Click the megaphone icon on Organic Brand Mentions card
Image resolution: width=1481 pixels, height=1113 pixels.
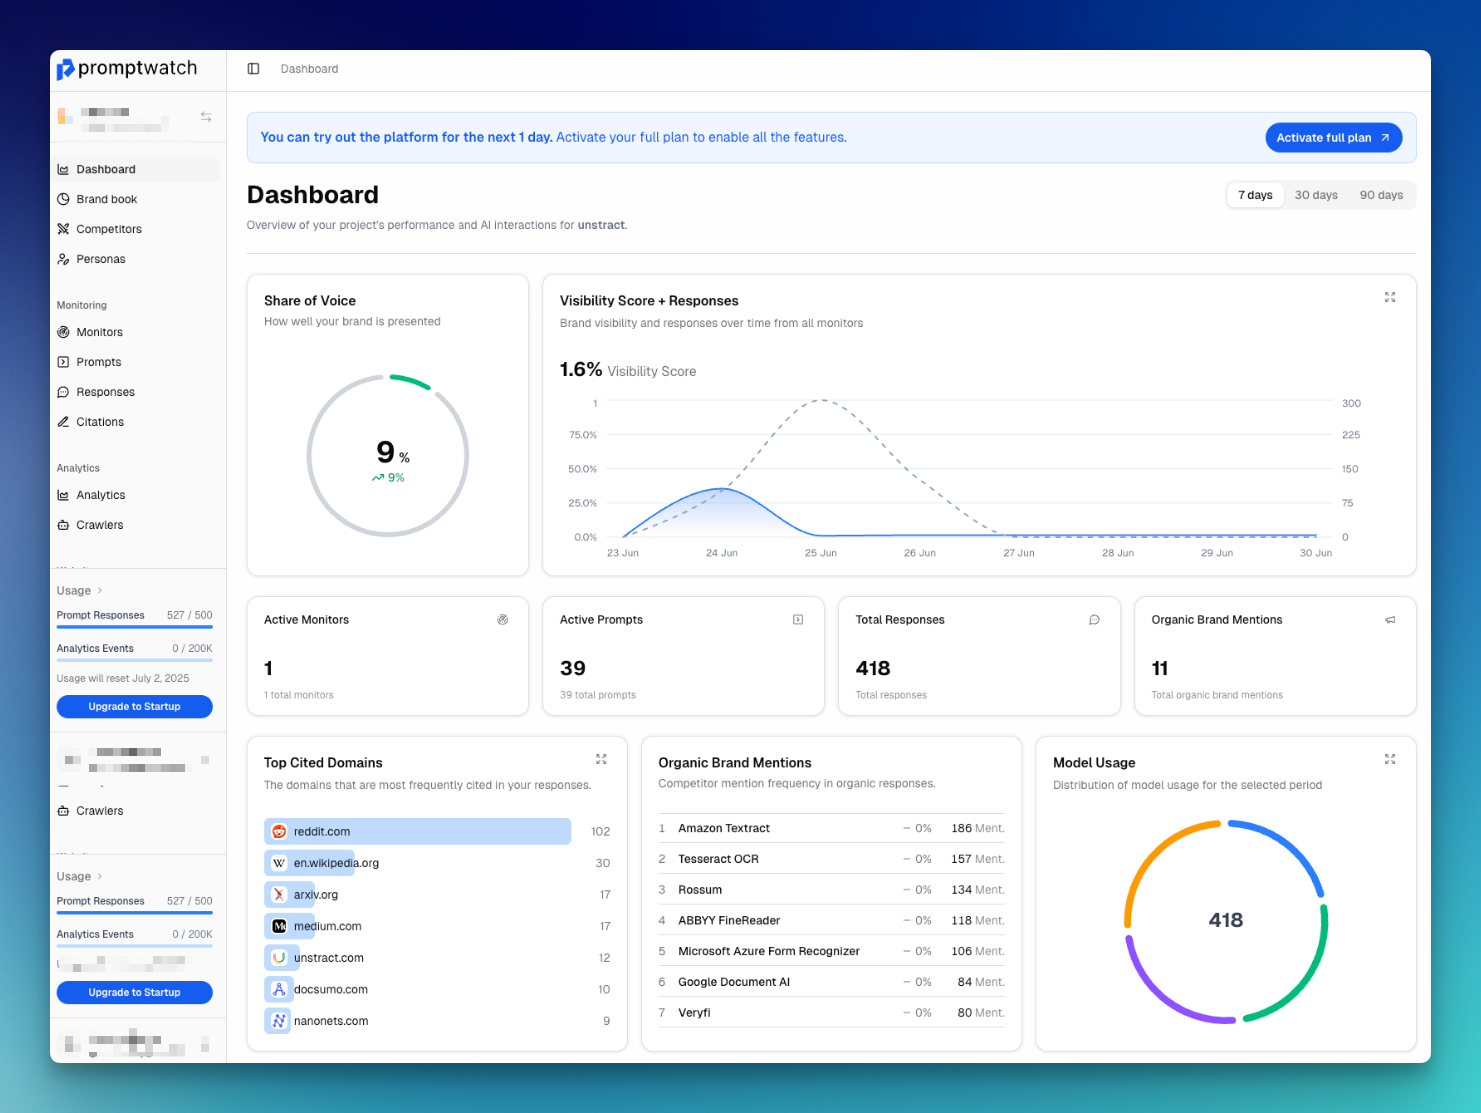(x=1390, y=620)
